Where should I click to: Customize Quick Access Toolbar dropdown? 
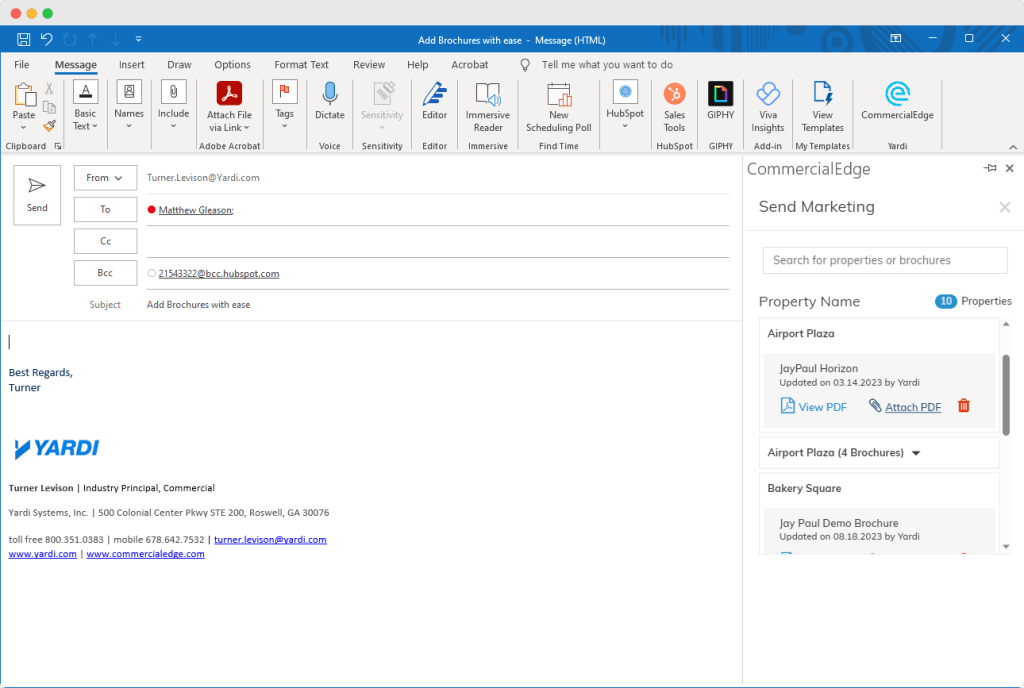click(138, 39)
